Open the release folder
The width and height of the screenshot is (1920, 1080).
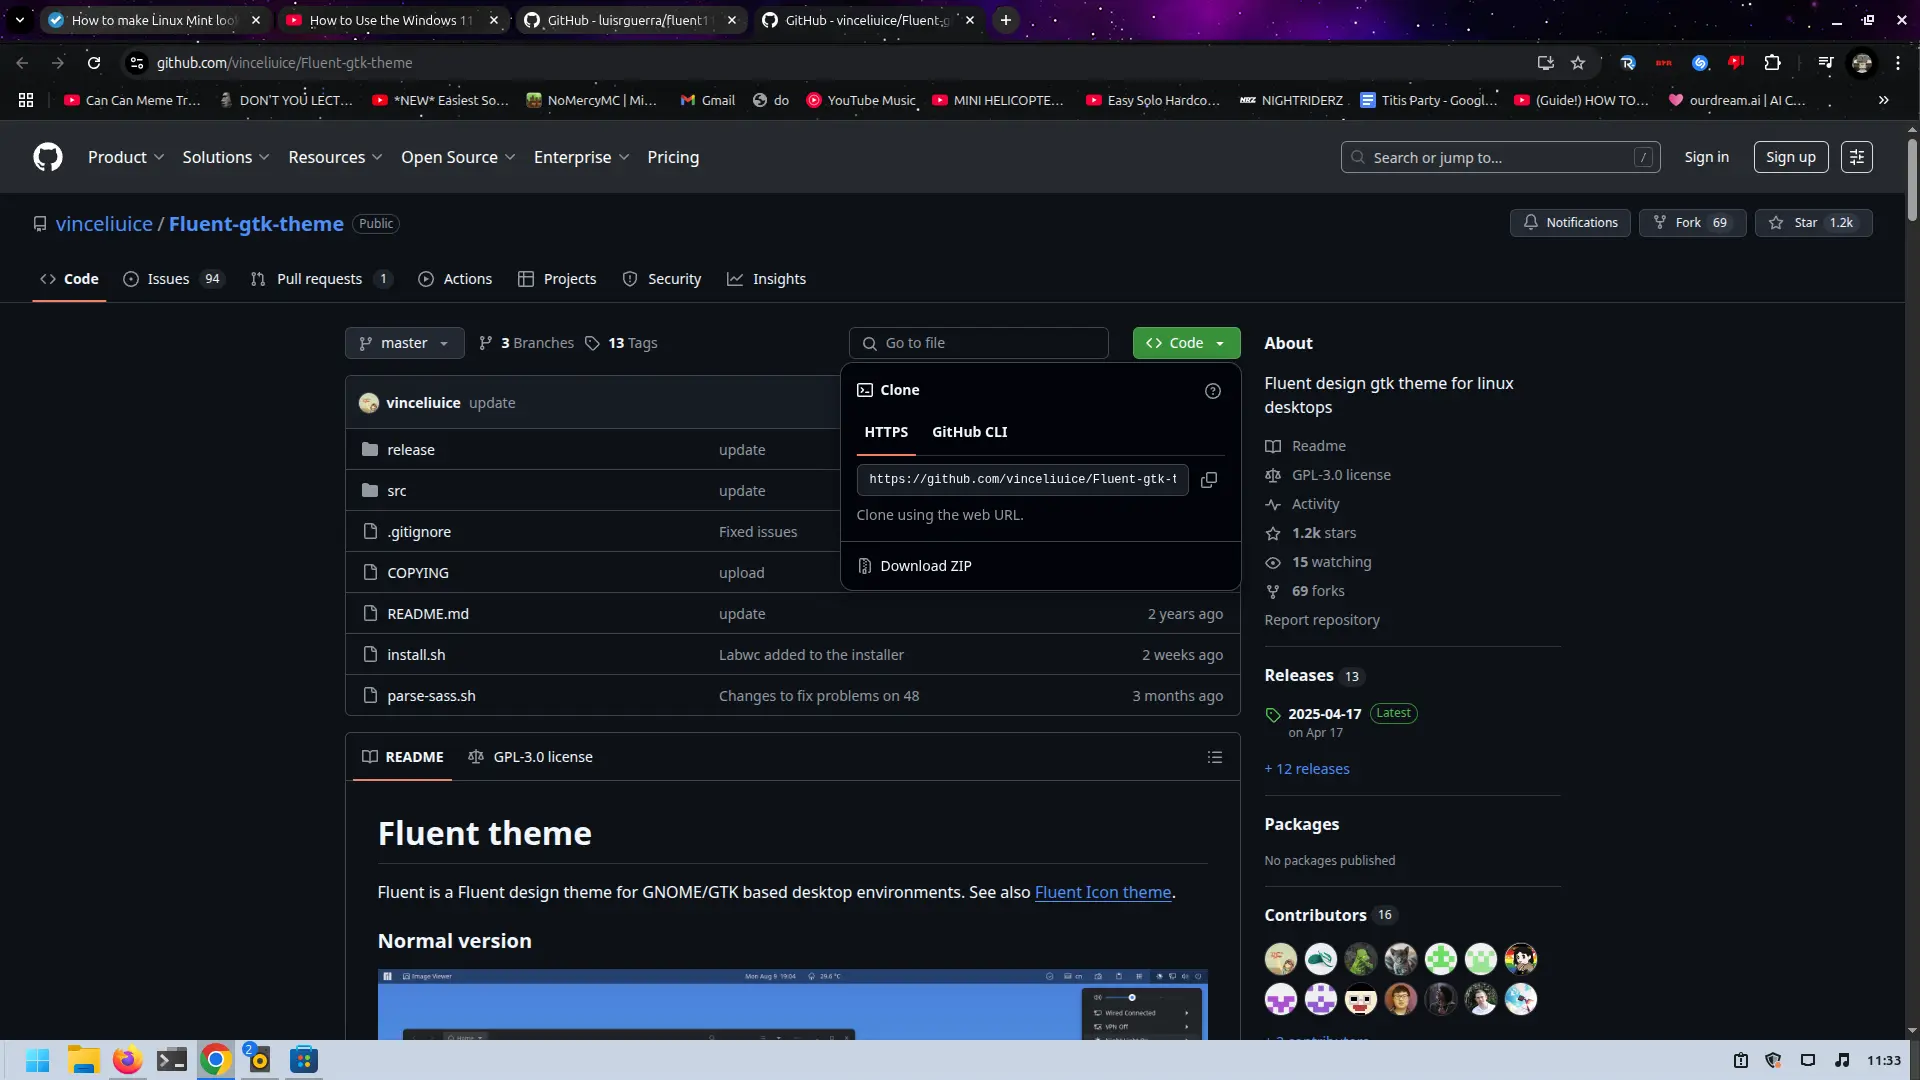(411, 450)
